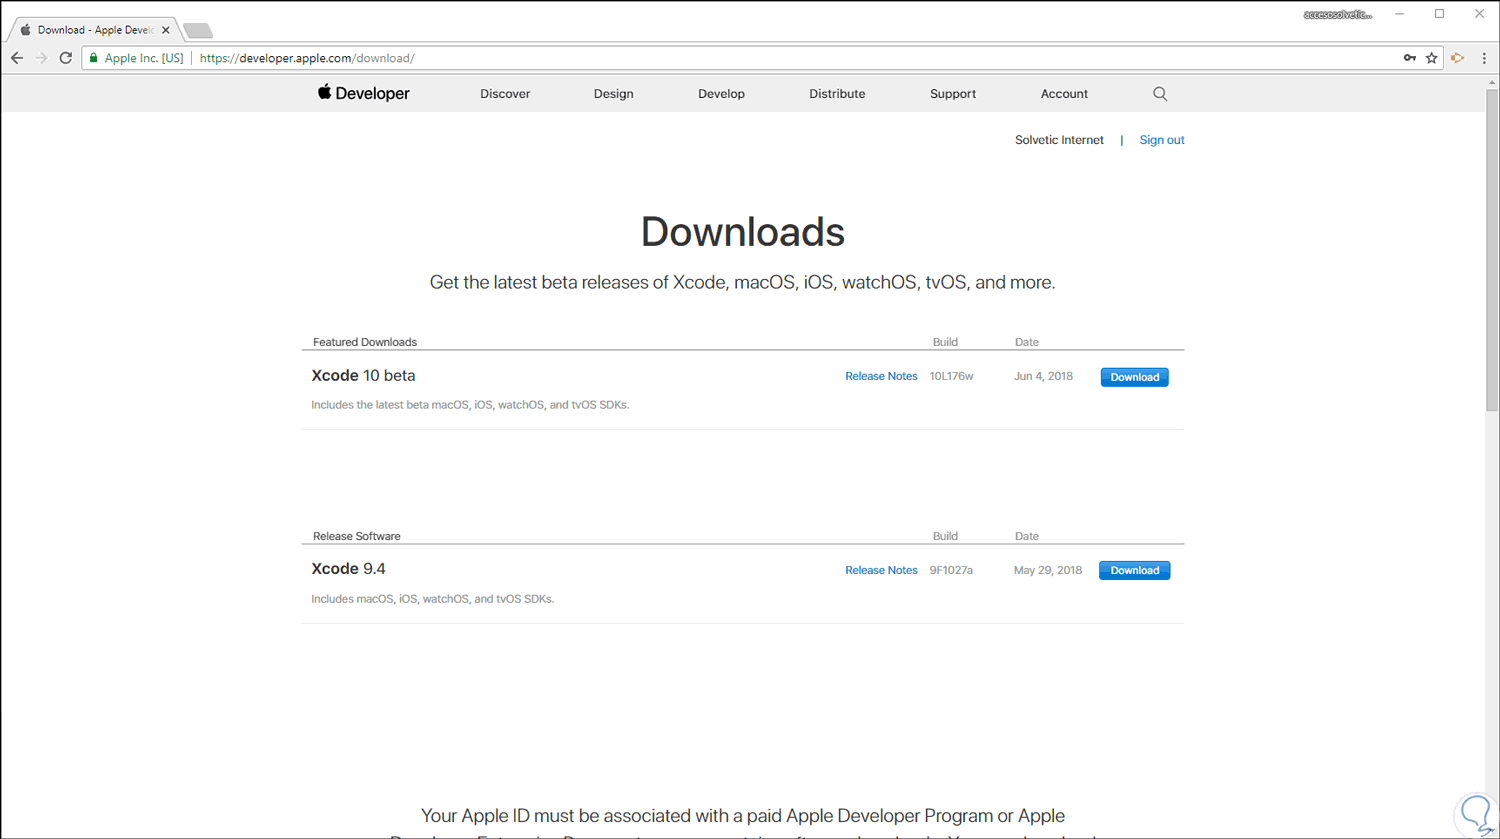1500x839 pixels.
Task: Open the Support menu
Action: [x=953, y=94]
